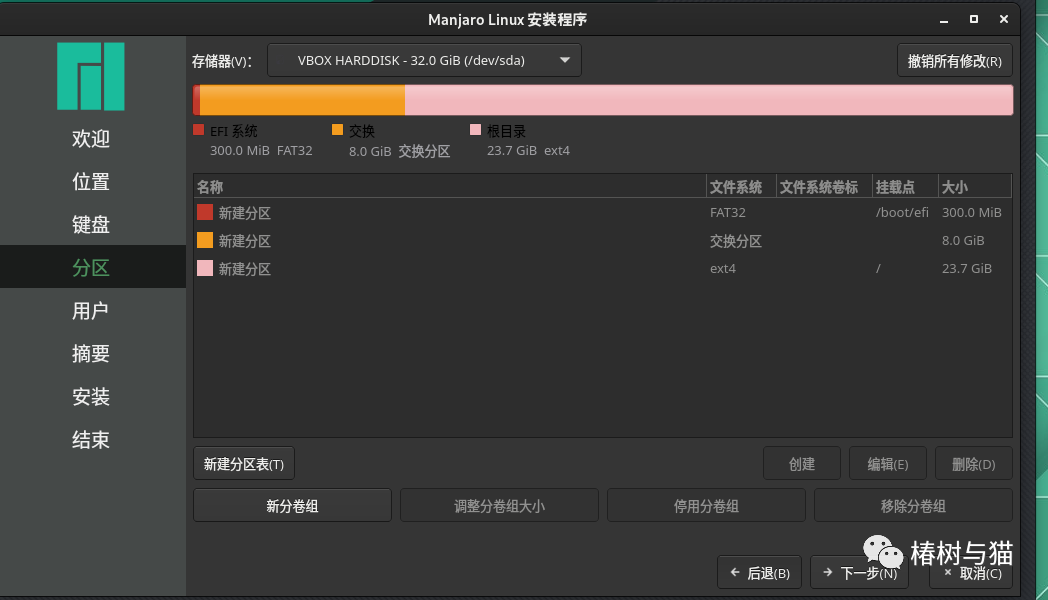This screenshot has height=600, width=1048.
Task: Open the 存储器 device dropdown
Action: (424, 61)
